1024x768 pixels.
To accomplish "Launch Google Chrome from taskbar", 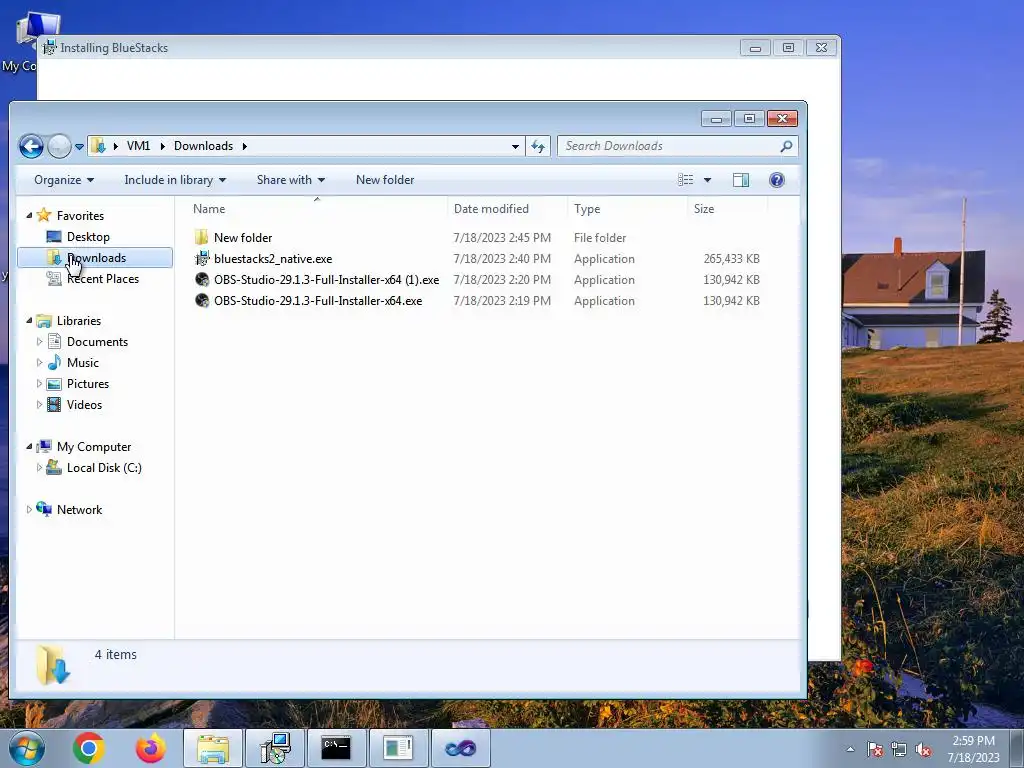I will pyautogui.click(x=89, y=748).
